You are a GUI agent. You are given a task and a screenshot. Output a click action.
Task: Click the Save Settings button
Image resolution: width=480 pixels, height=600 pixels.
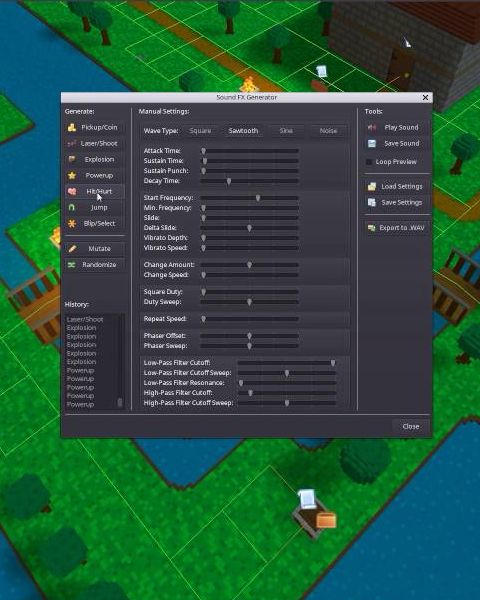[x=397, y=202]
